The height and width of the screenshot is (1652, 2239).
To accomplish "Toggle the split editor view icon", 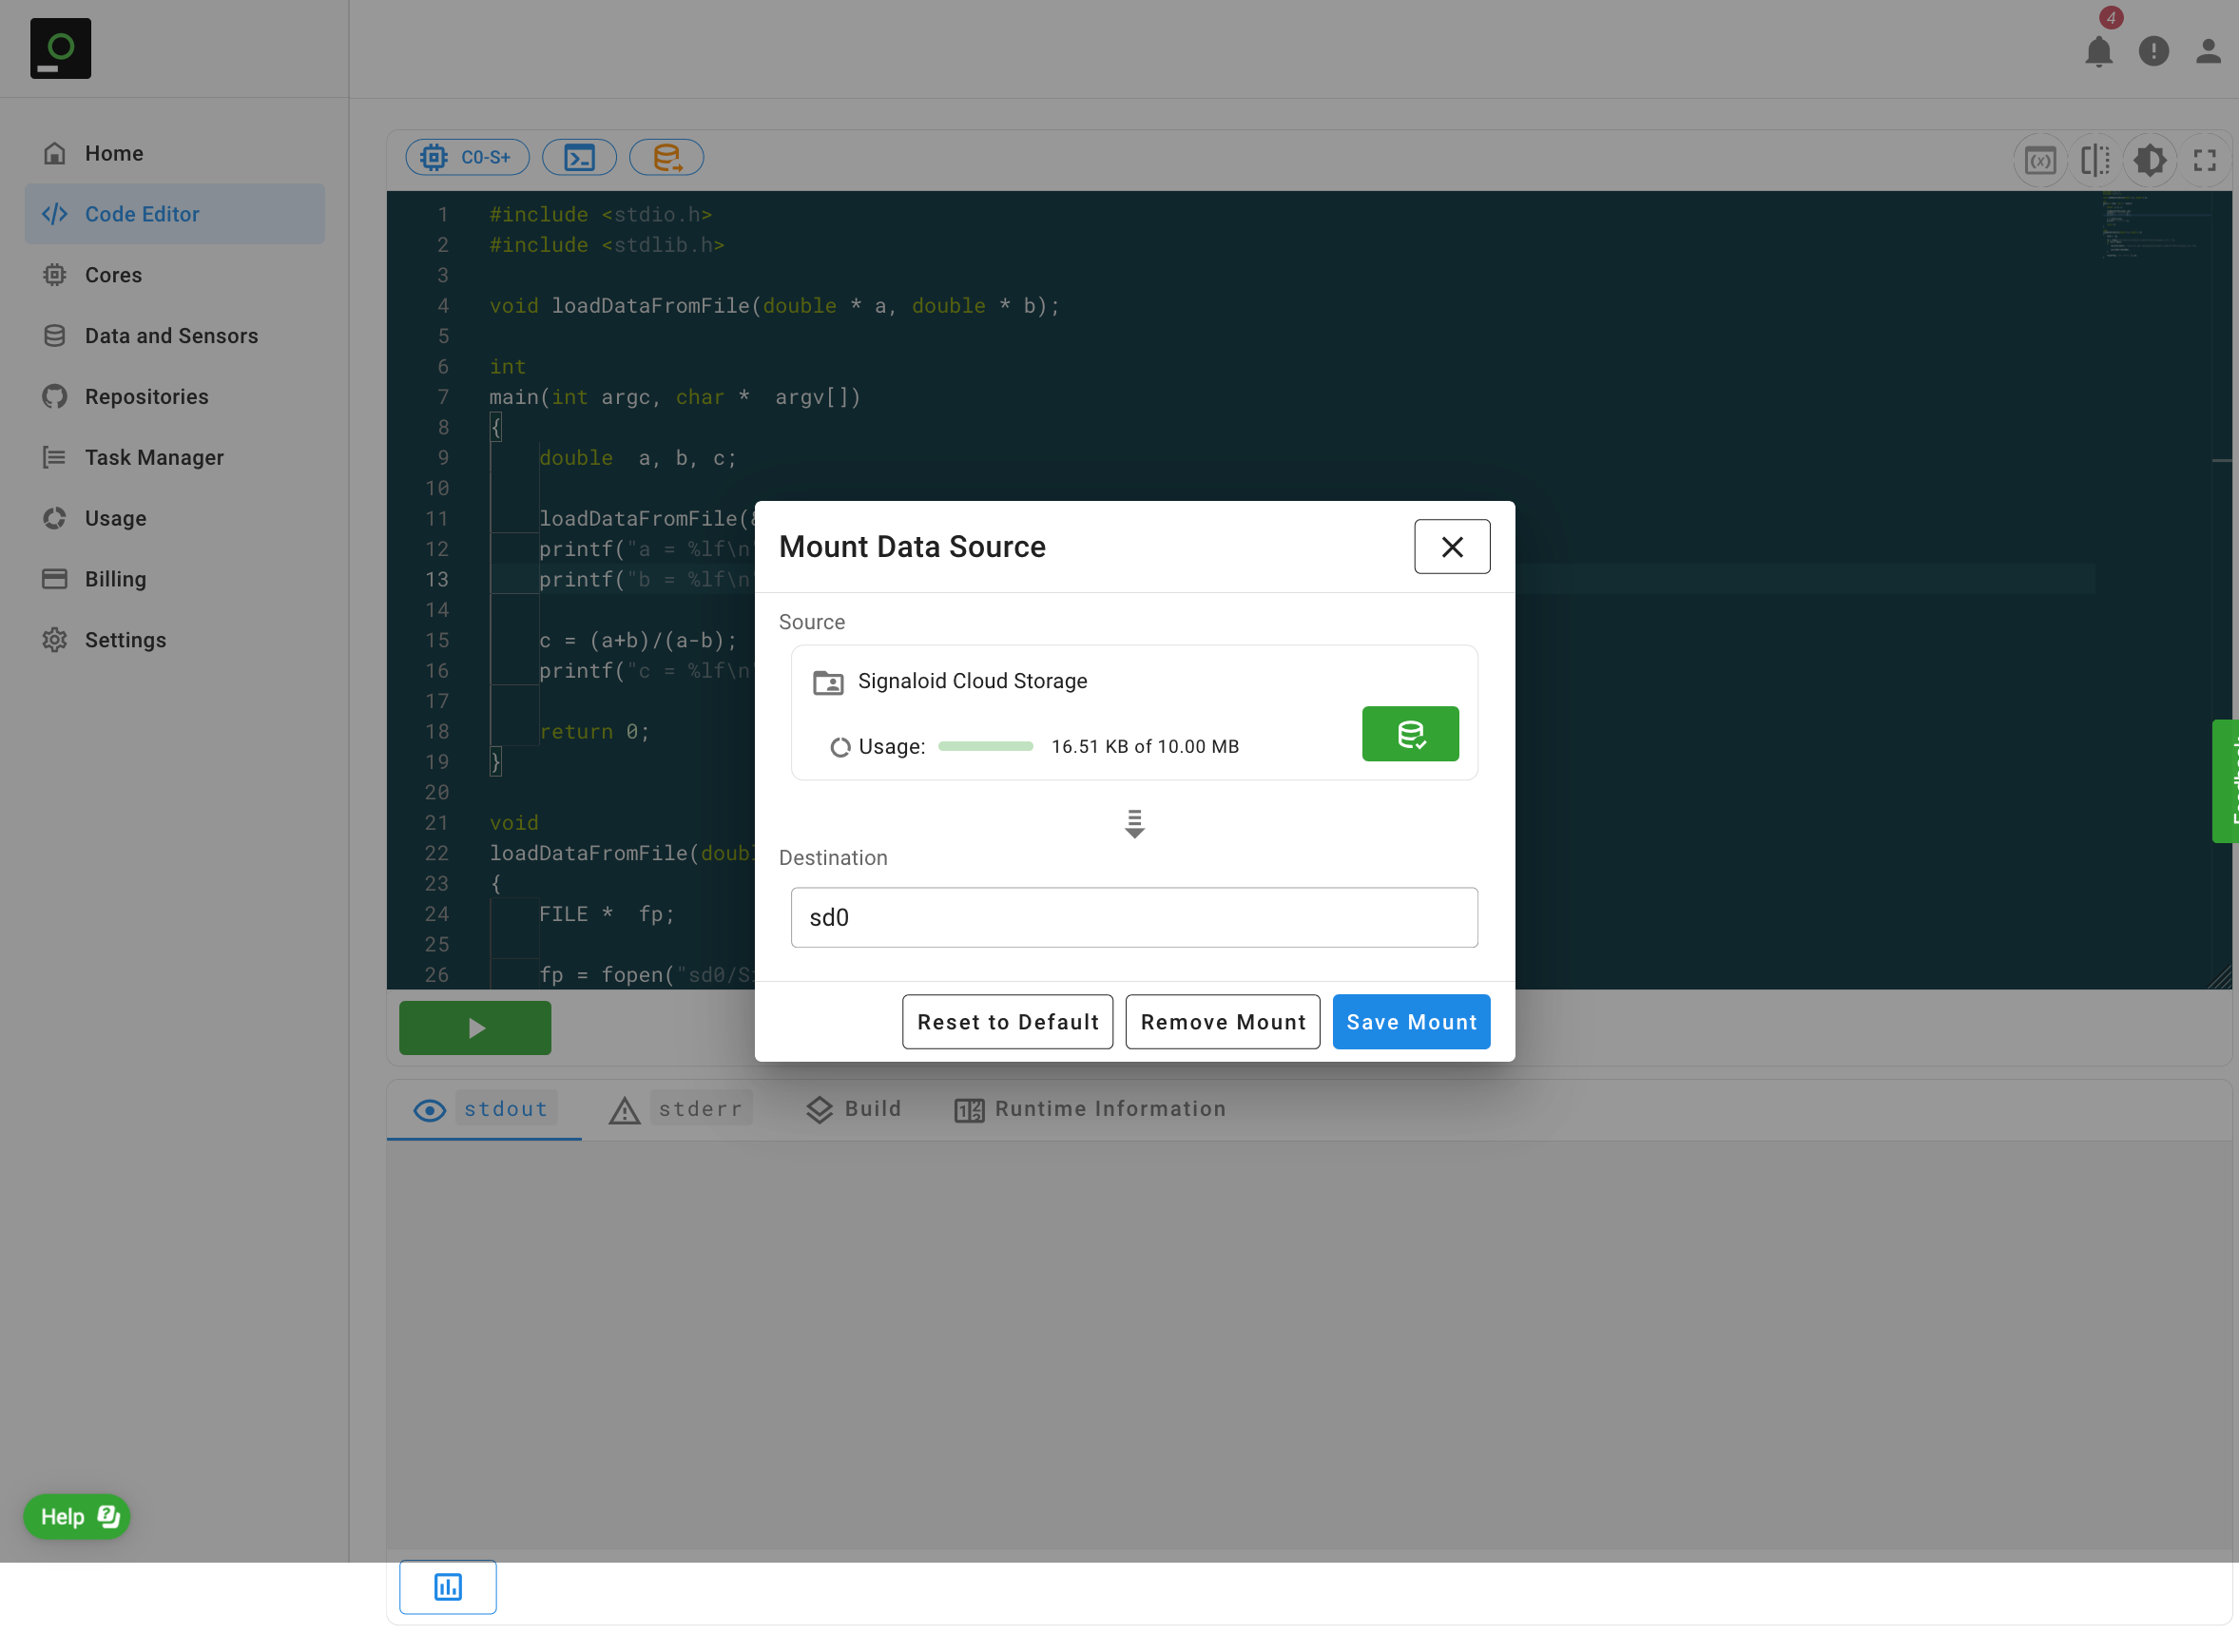I will point(2095,160).
